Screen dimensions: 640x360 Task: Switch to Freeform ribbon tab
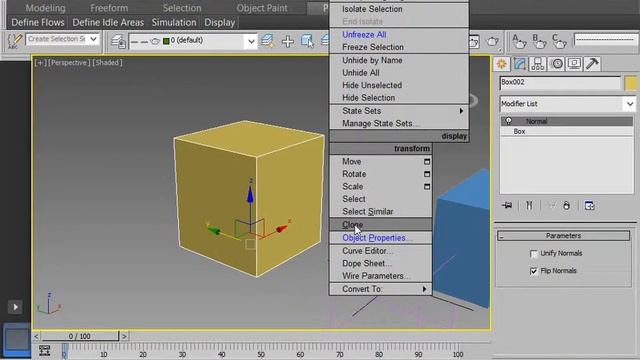coord(109,8)
